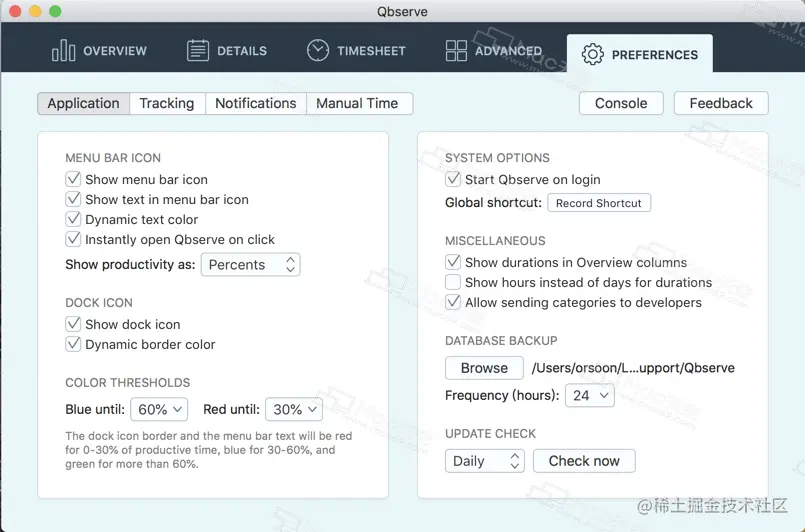Click the MISCELLANEOUS heading
This screenshot has width=805, height=532.
click(x=495, y=241)
